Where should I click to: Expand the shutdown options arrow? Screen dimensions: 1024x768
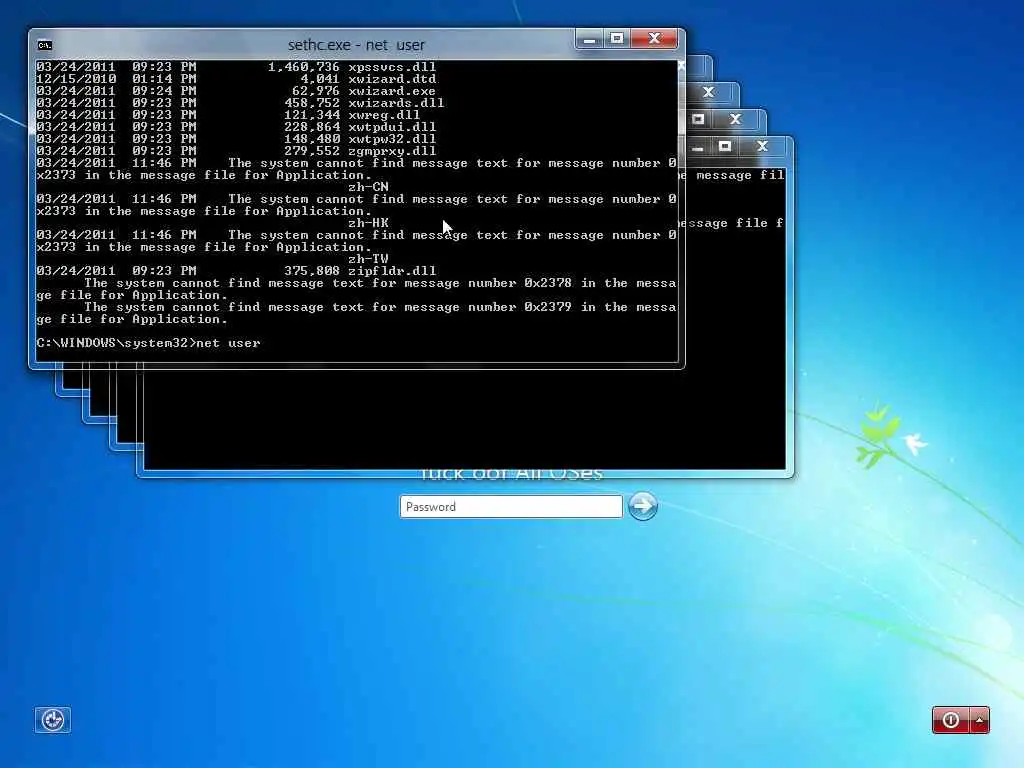coord(980,720)
